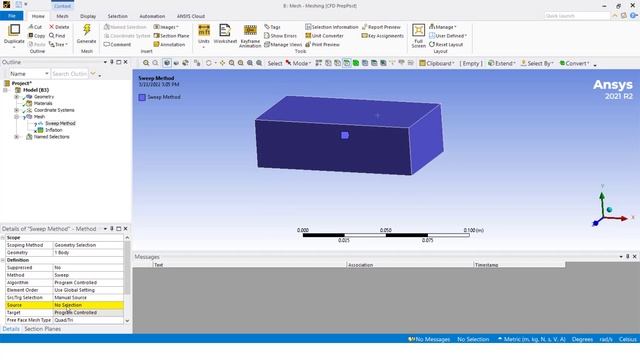Switch to the Automation ribbon tab
The image size is (640, 360).
152,16
